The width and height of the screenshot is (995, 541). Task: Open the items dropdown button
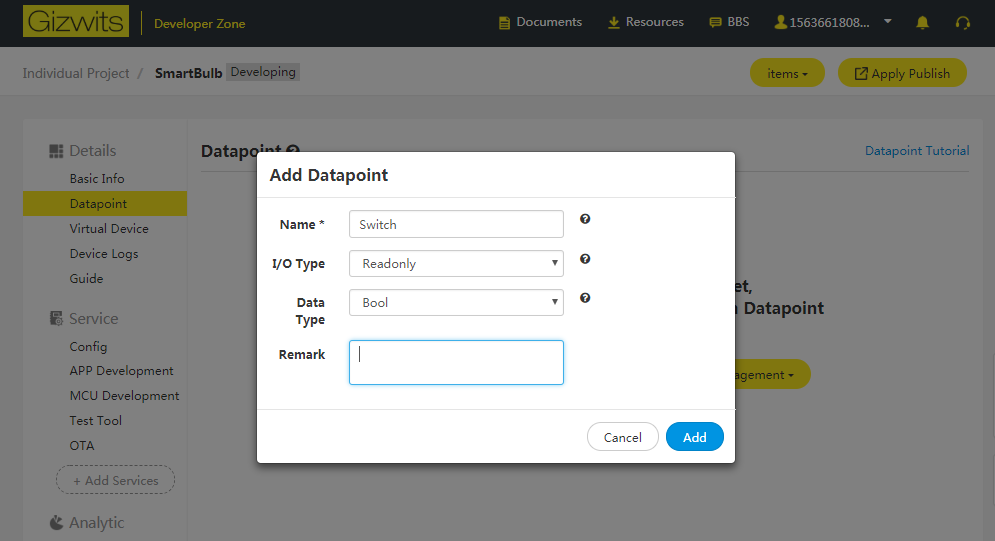[x=787, y=73]
